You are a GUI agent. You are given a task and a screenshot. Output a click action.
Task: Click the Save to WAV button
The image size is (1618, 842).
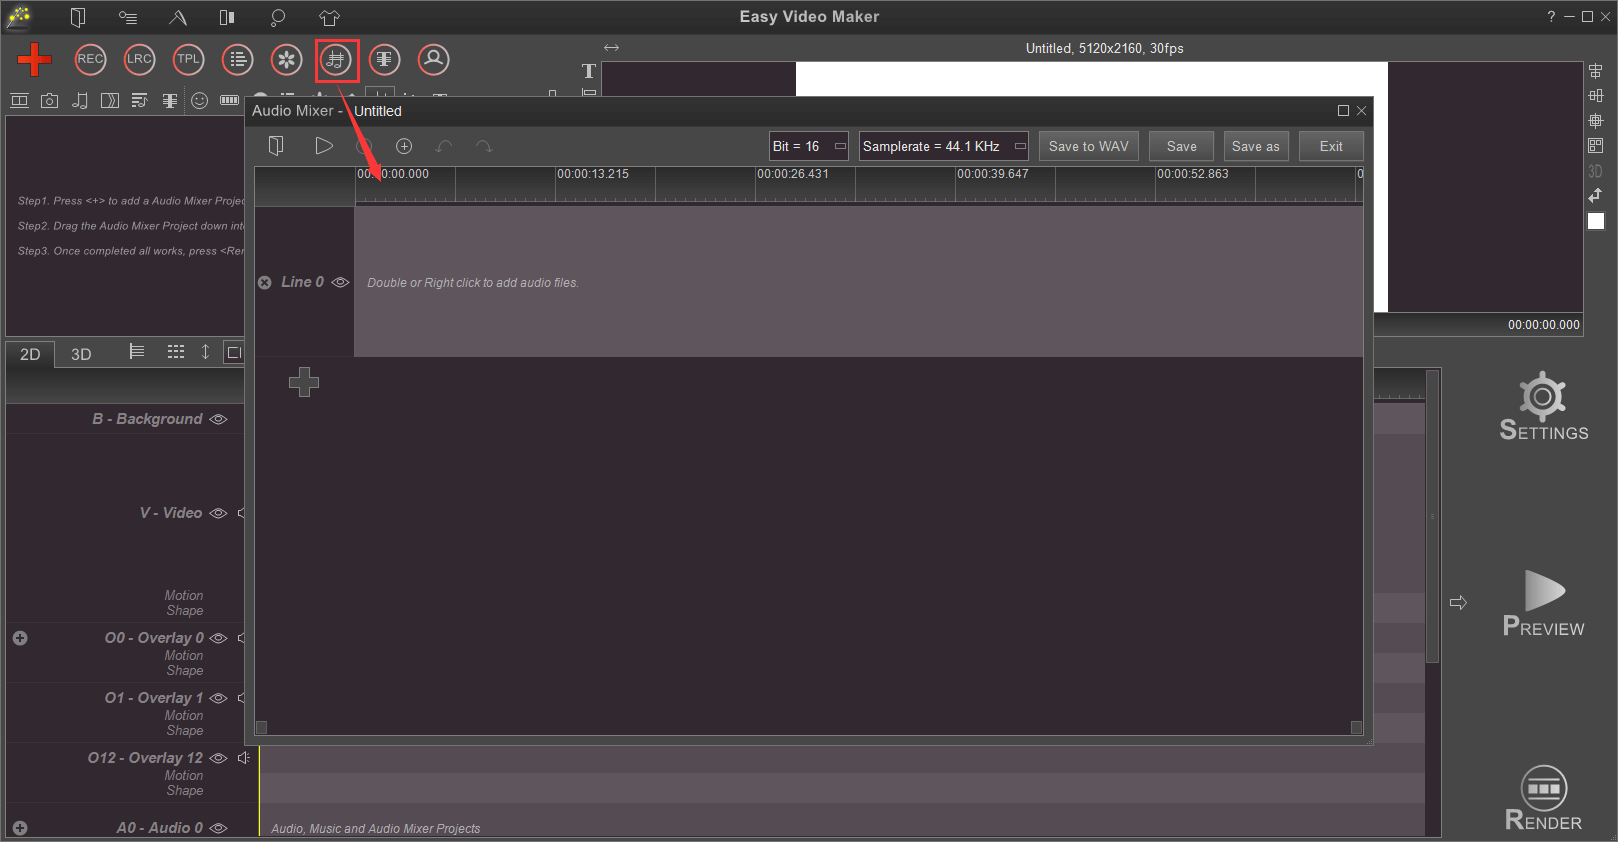tap(1089, 146)
